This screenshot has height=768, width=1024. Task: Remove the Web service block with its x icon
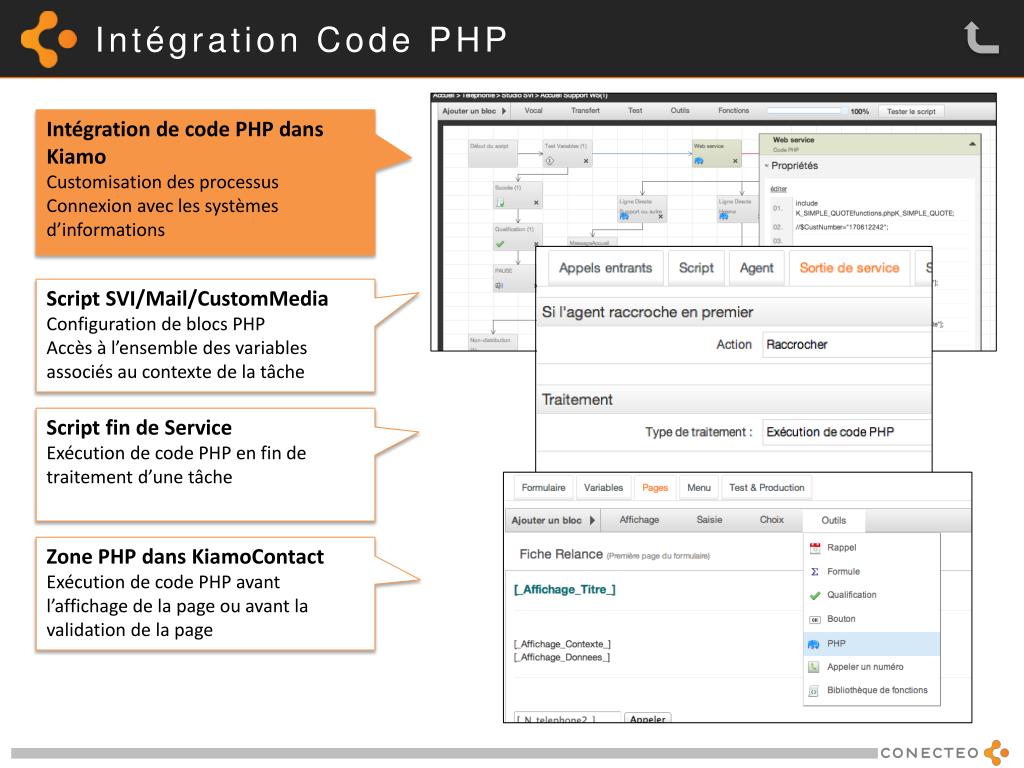(735, 161)
